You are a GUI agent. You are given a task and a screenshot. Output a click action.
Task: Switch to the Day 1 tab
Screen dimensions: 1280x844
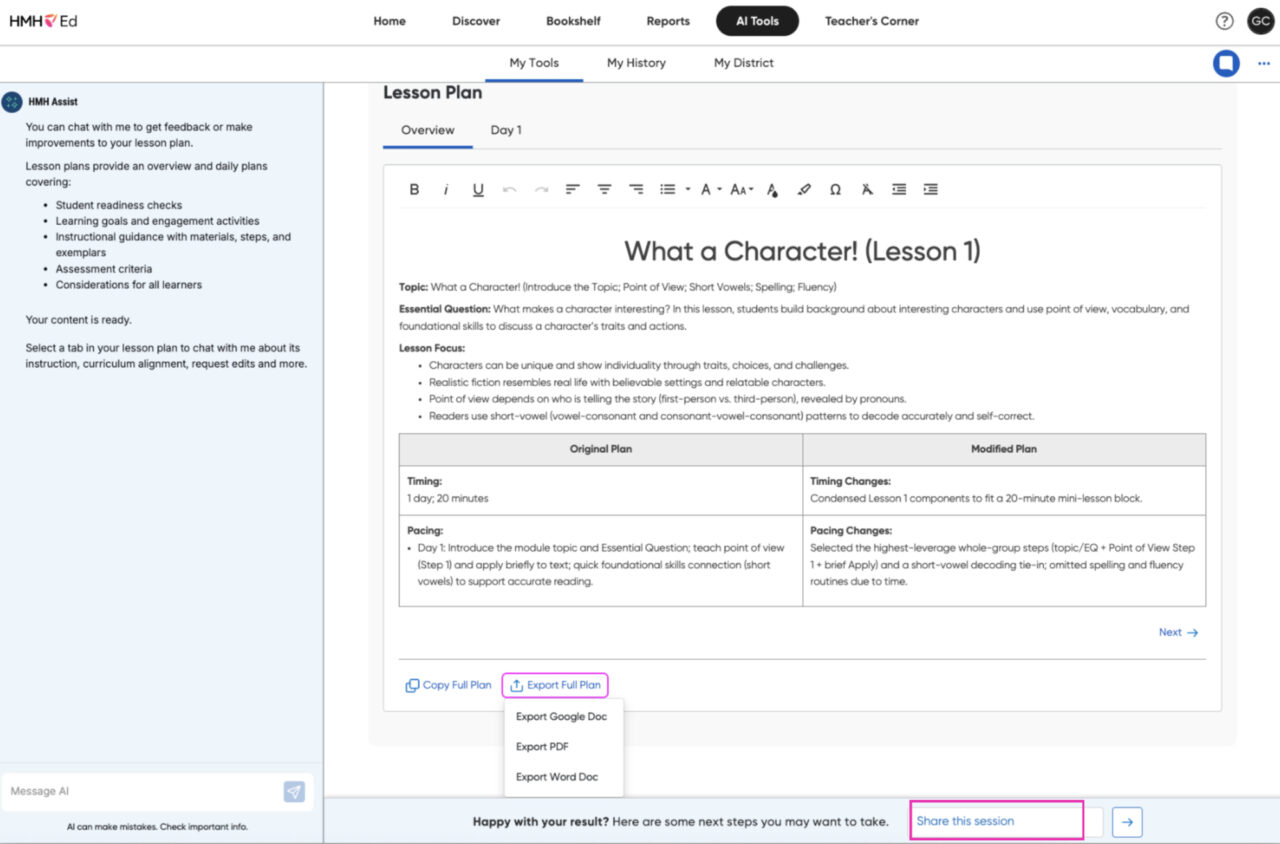(x=506, y=130)
